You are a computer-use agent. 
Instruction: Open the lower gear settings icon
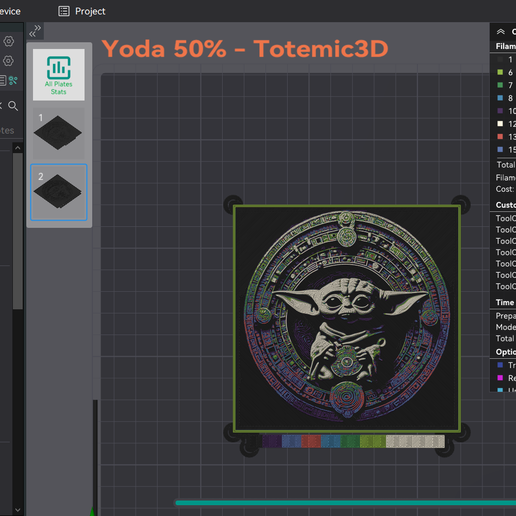point(9,61)
